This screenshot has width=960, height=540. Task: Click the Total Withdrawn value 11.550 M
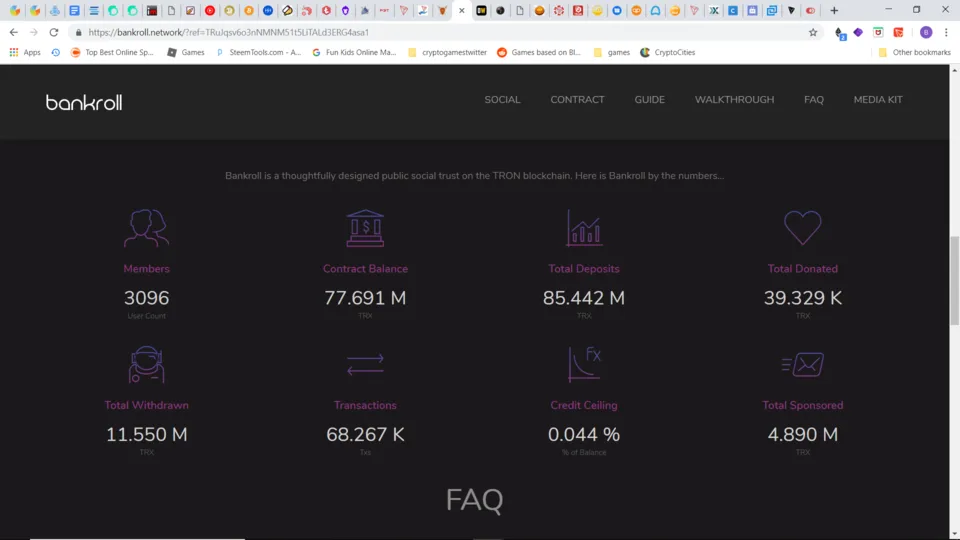(x=146, y=435)
